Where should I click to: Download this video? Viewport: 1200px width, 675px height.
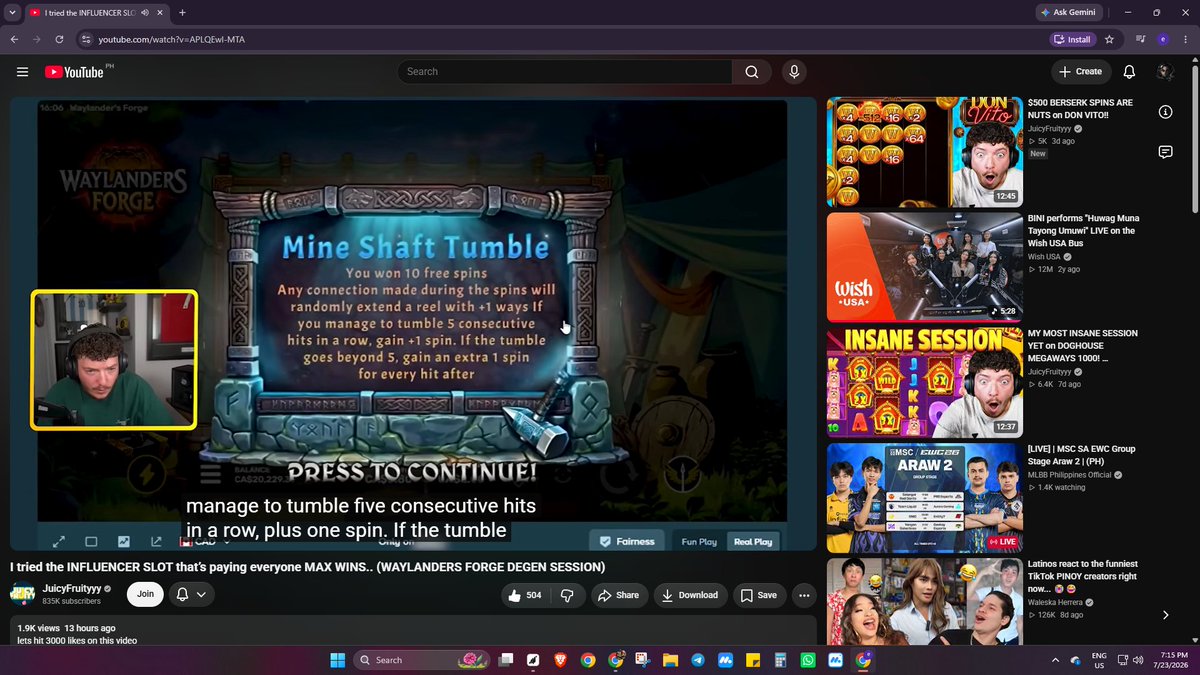(x=690, y=595)
